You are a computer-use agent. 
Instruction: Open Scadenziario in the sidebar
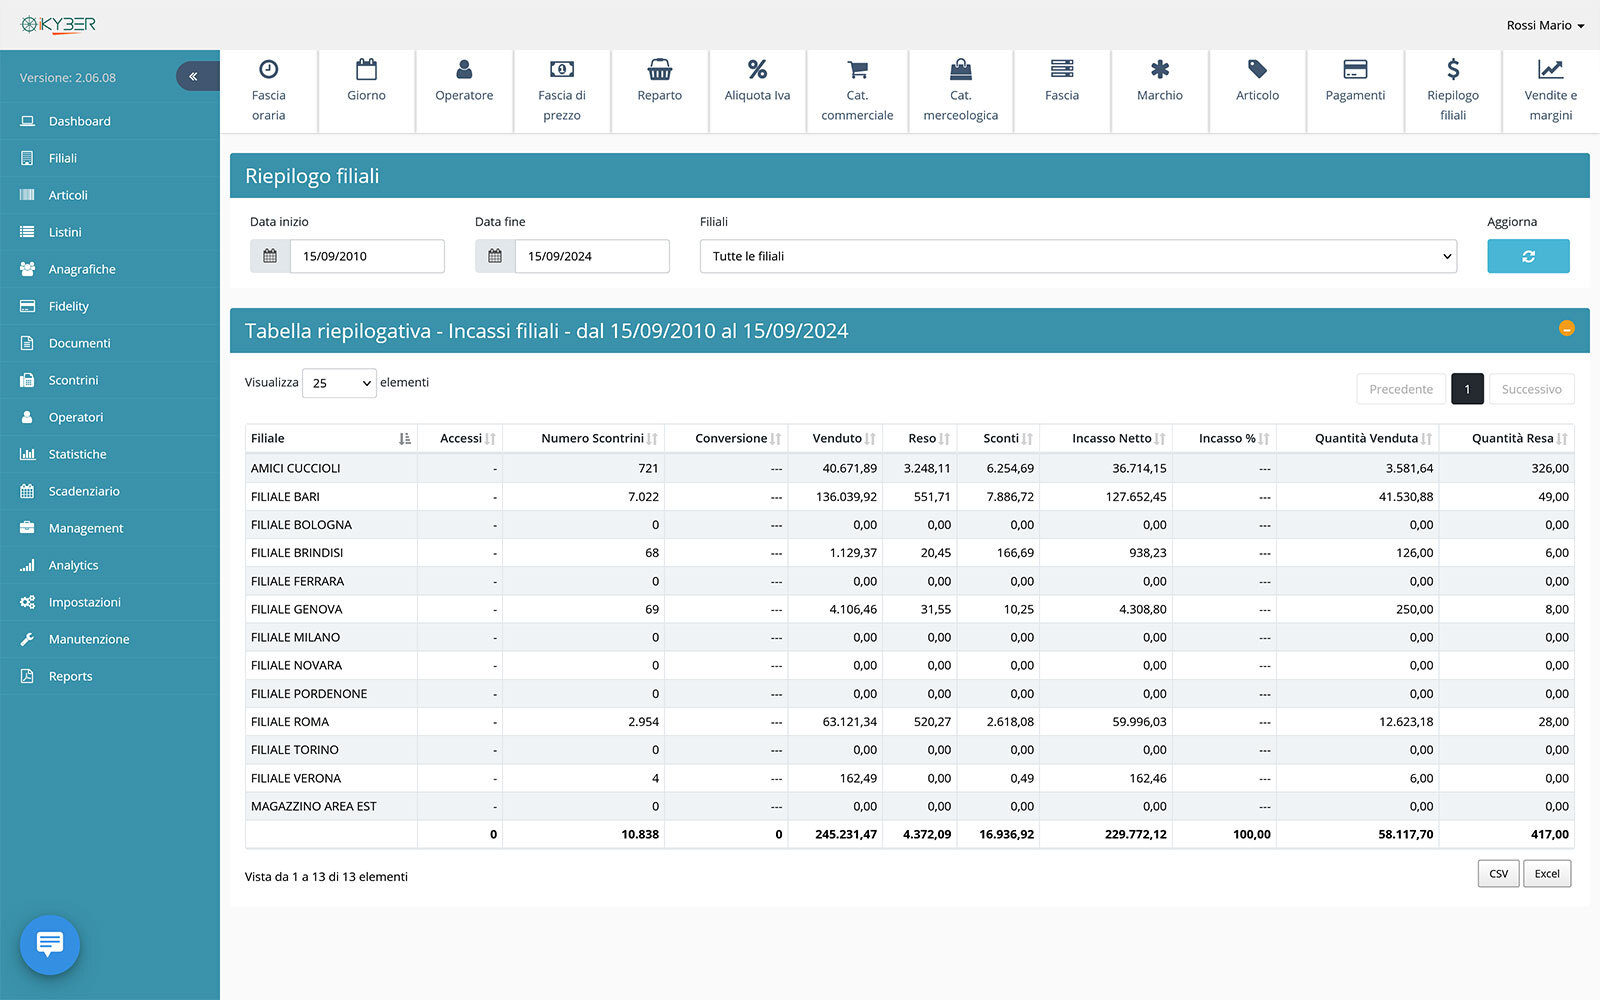coord(110,491)
